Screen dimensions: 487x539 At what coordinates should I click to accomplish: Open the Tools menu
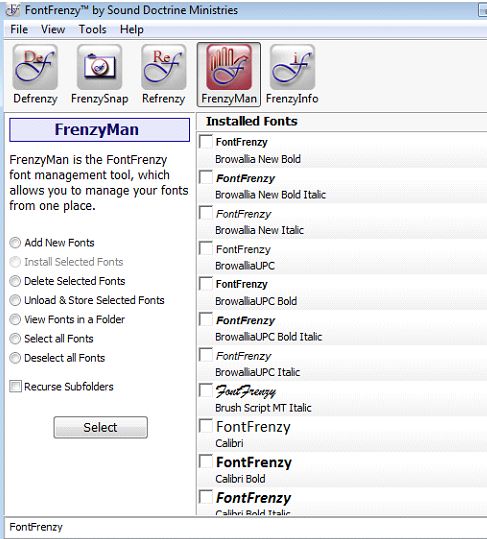click(92, 30)
